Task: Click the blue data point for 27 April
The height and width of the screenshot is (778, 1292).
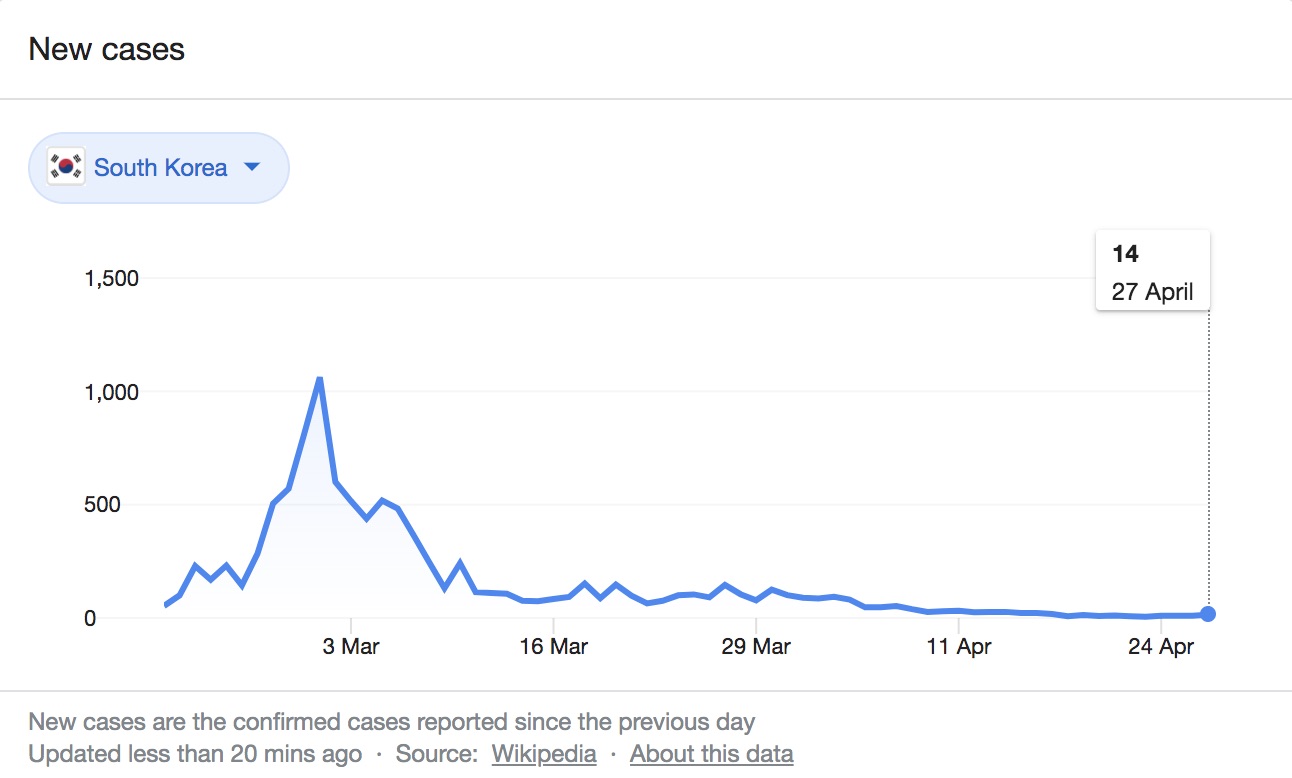Action: click(x=1208, y=614)
